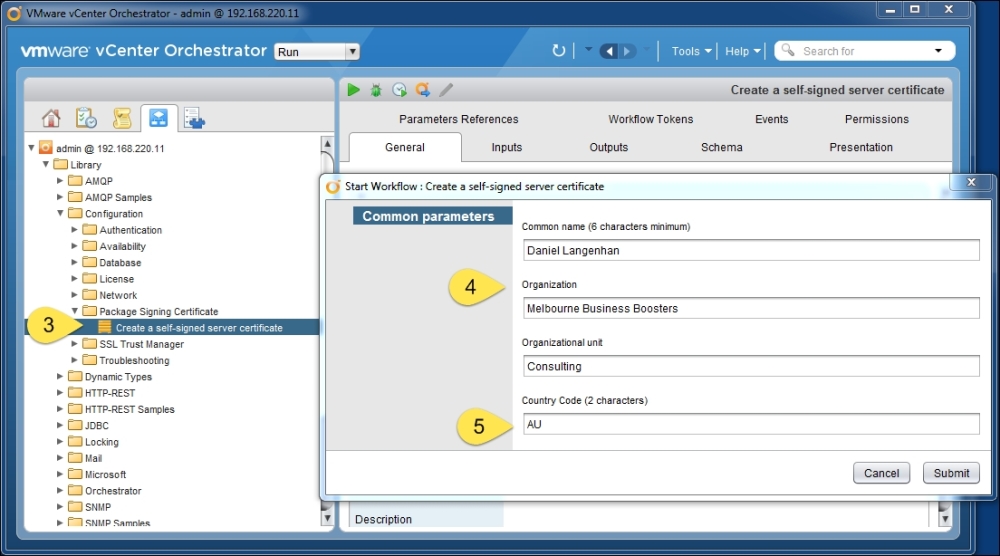Click the forward navigation arrow
The image size is (1000, 556).
pos(628,51)
